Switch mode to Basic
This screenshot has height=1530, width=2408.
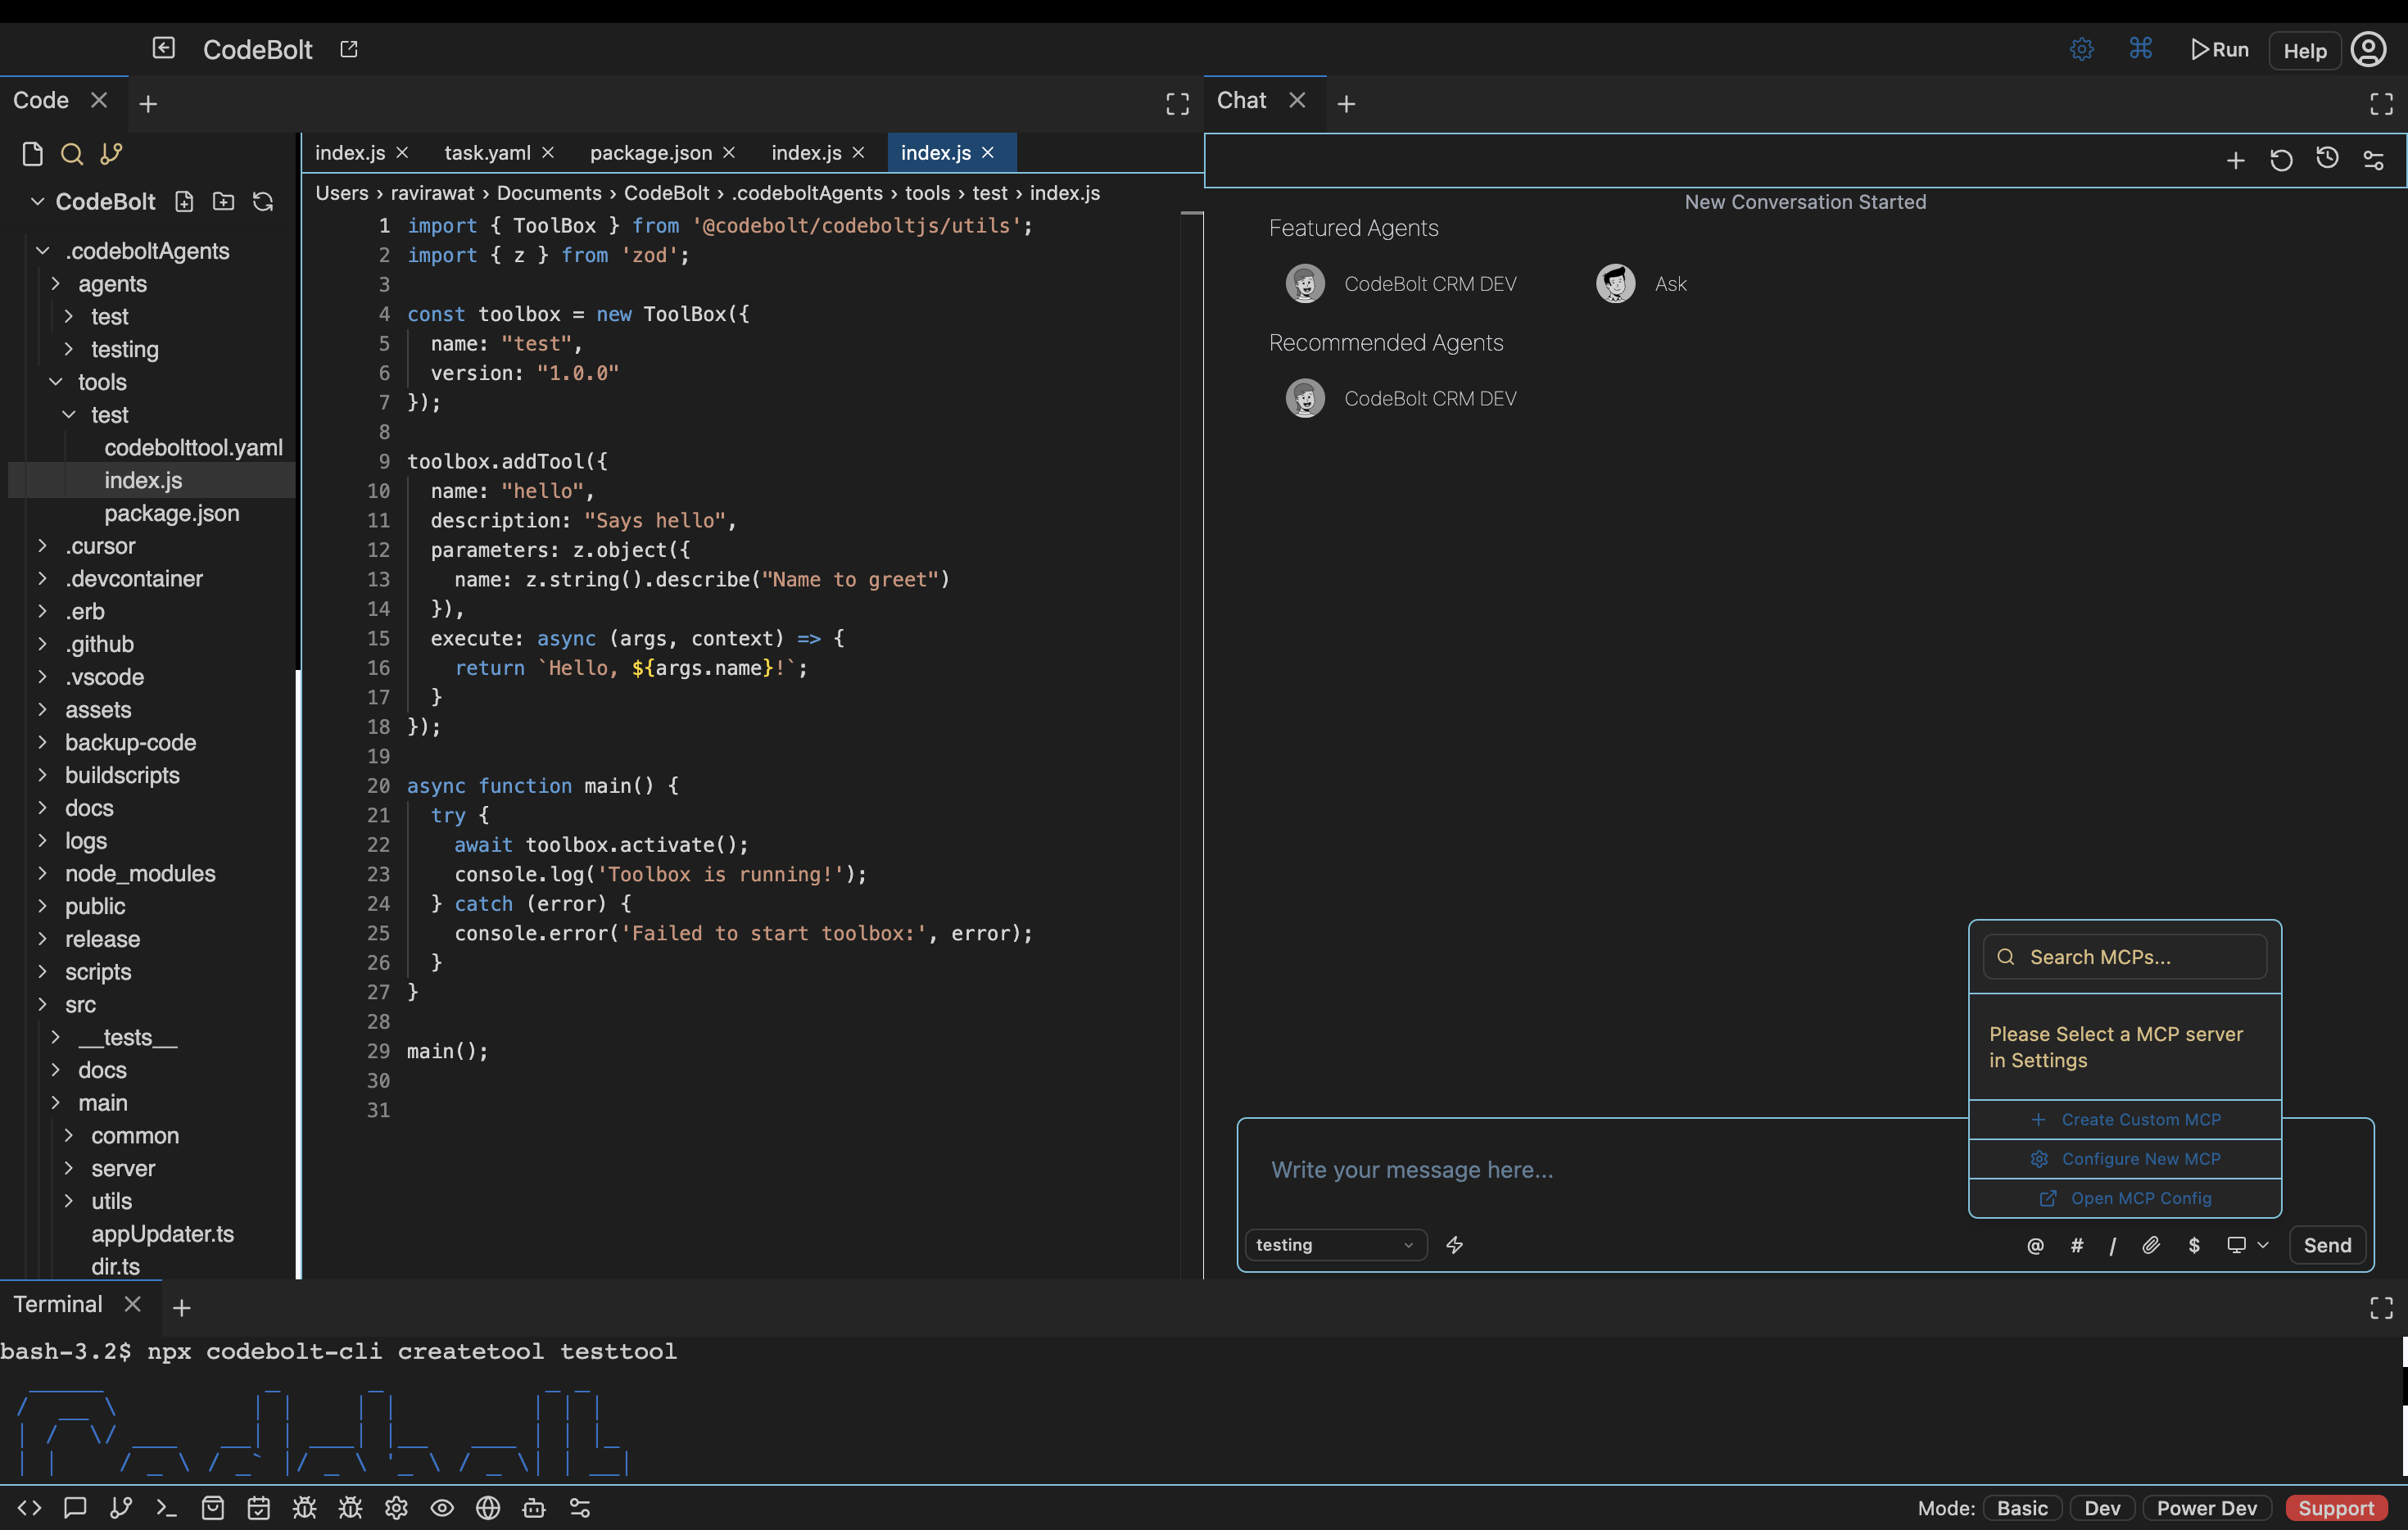pos(2023,1508)
